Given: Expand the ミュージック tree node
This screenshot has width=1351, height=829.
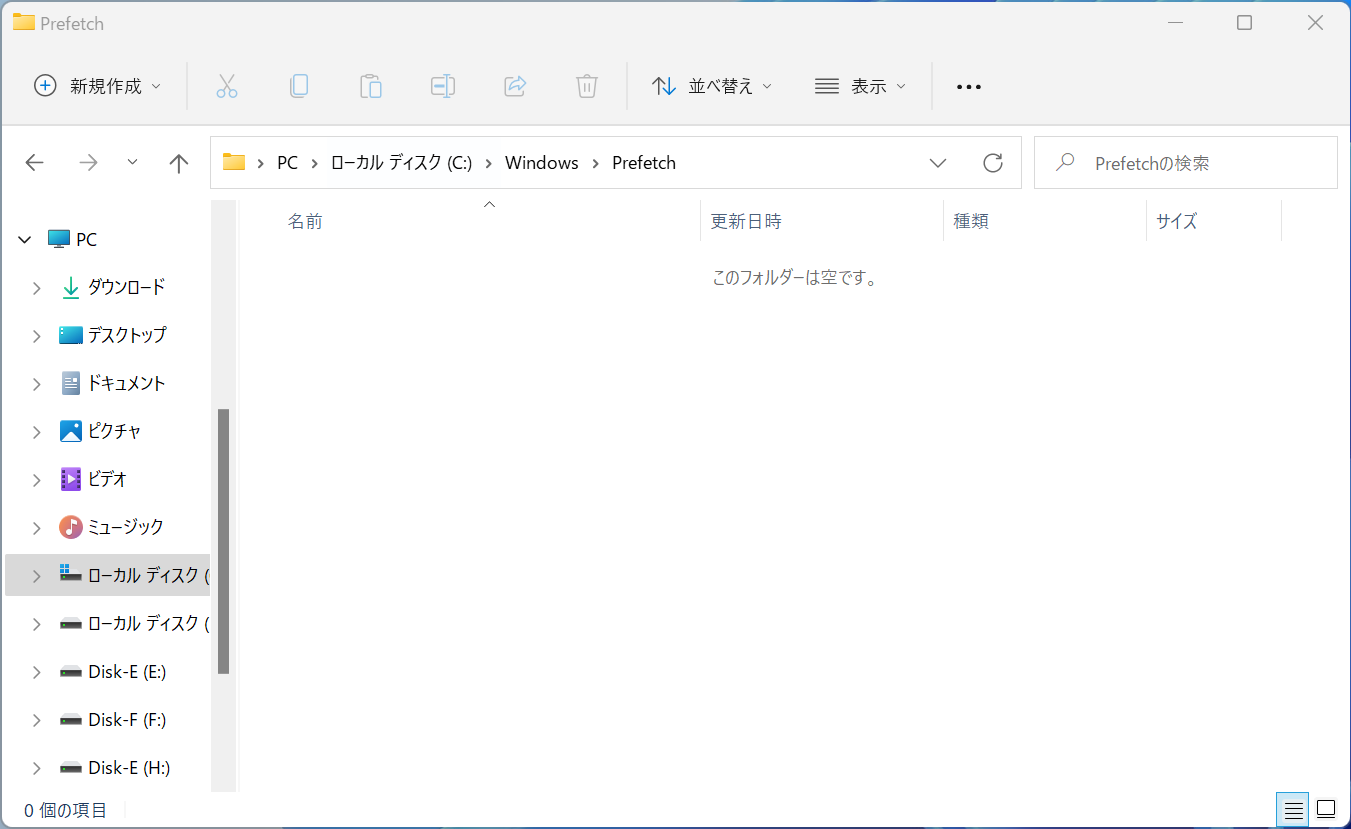Looking at the screenshot, I should click(36, 528).
